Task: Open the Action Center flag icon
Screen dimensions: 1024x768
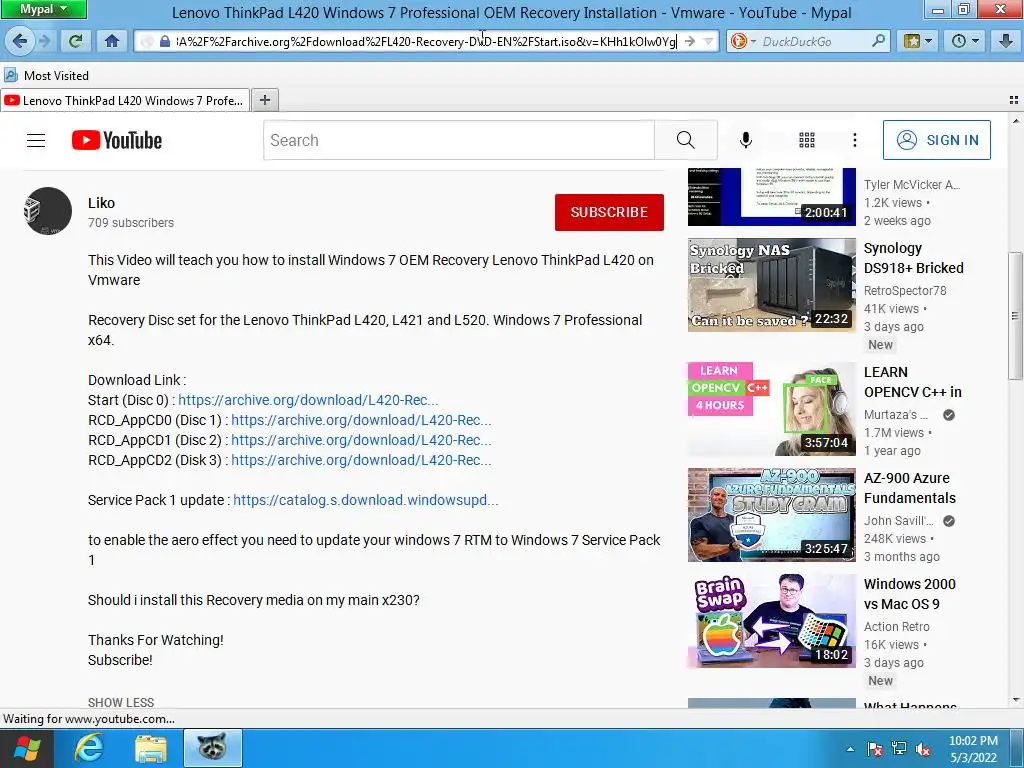Action: pos(875,749)
